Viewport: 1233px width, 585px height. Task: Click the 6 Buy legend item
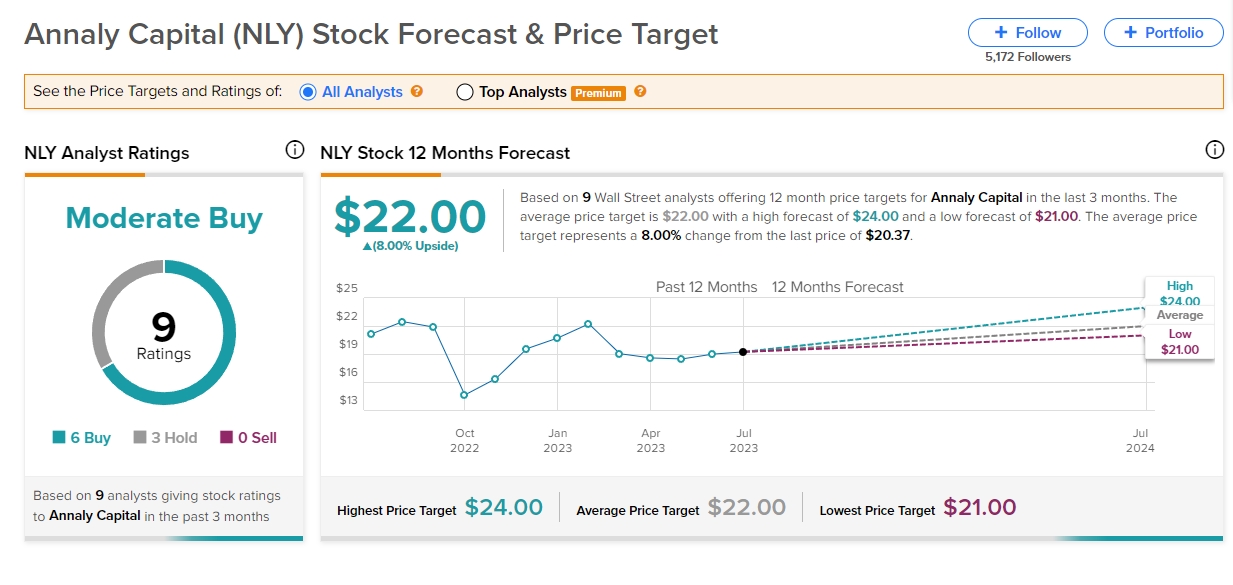pos(81,438)
